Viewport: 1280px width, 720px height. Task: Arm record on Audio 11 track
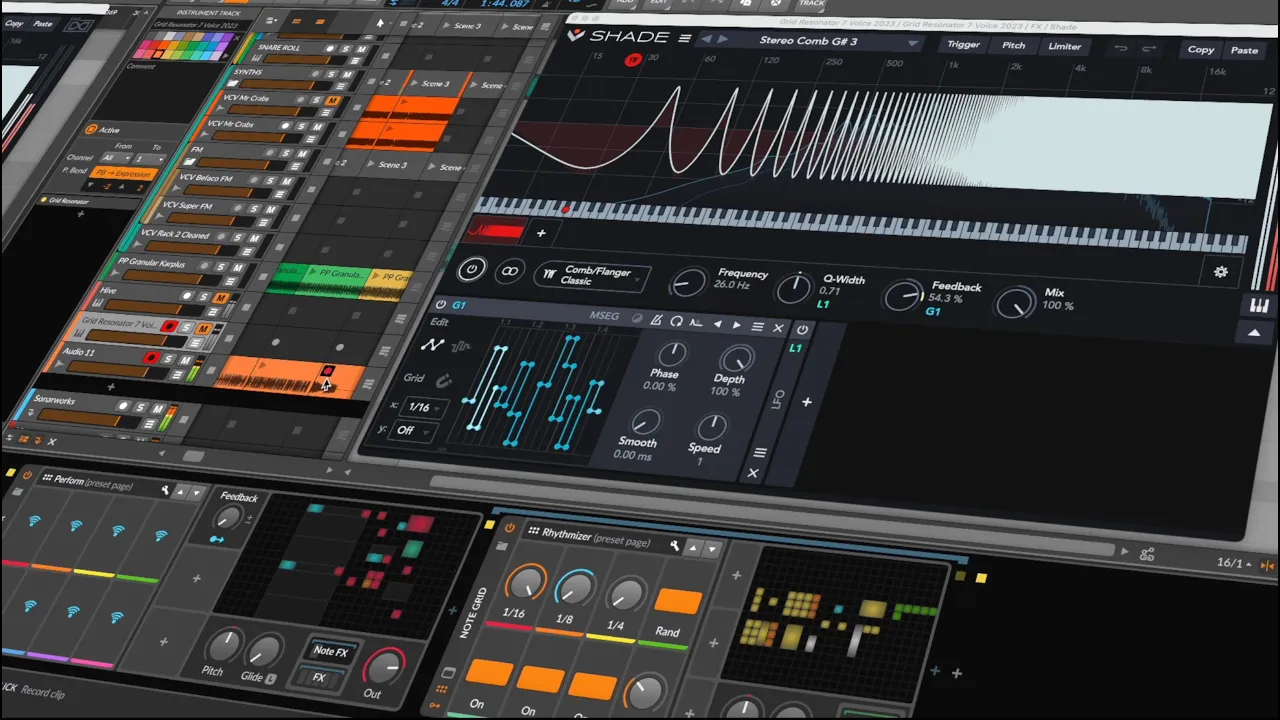[x=151, y=358]
